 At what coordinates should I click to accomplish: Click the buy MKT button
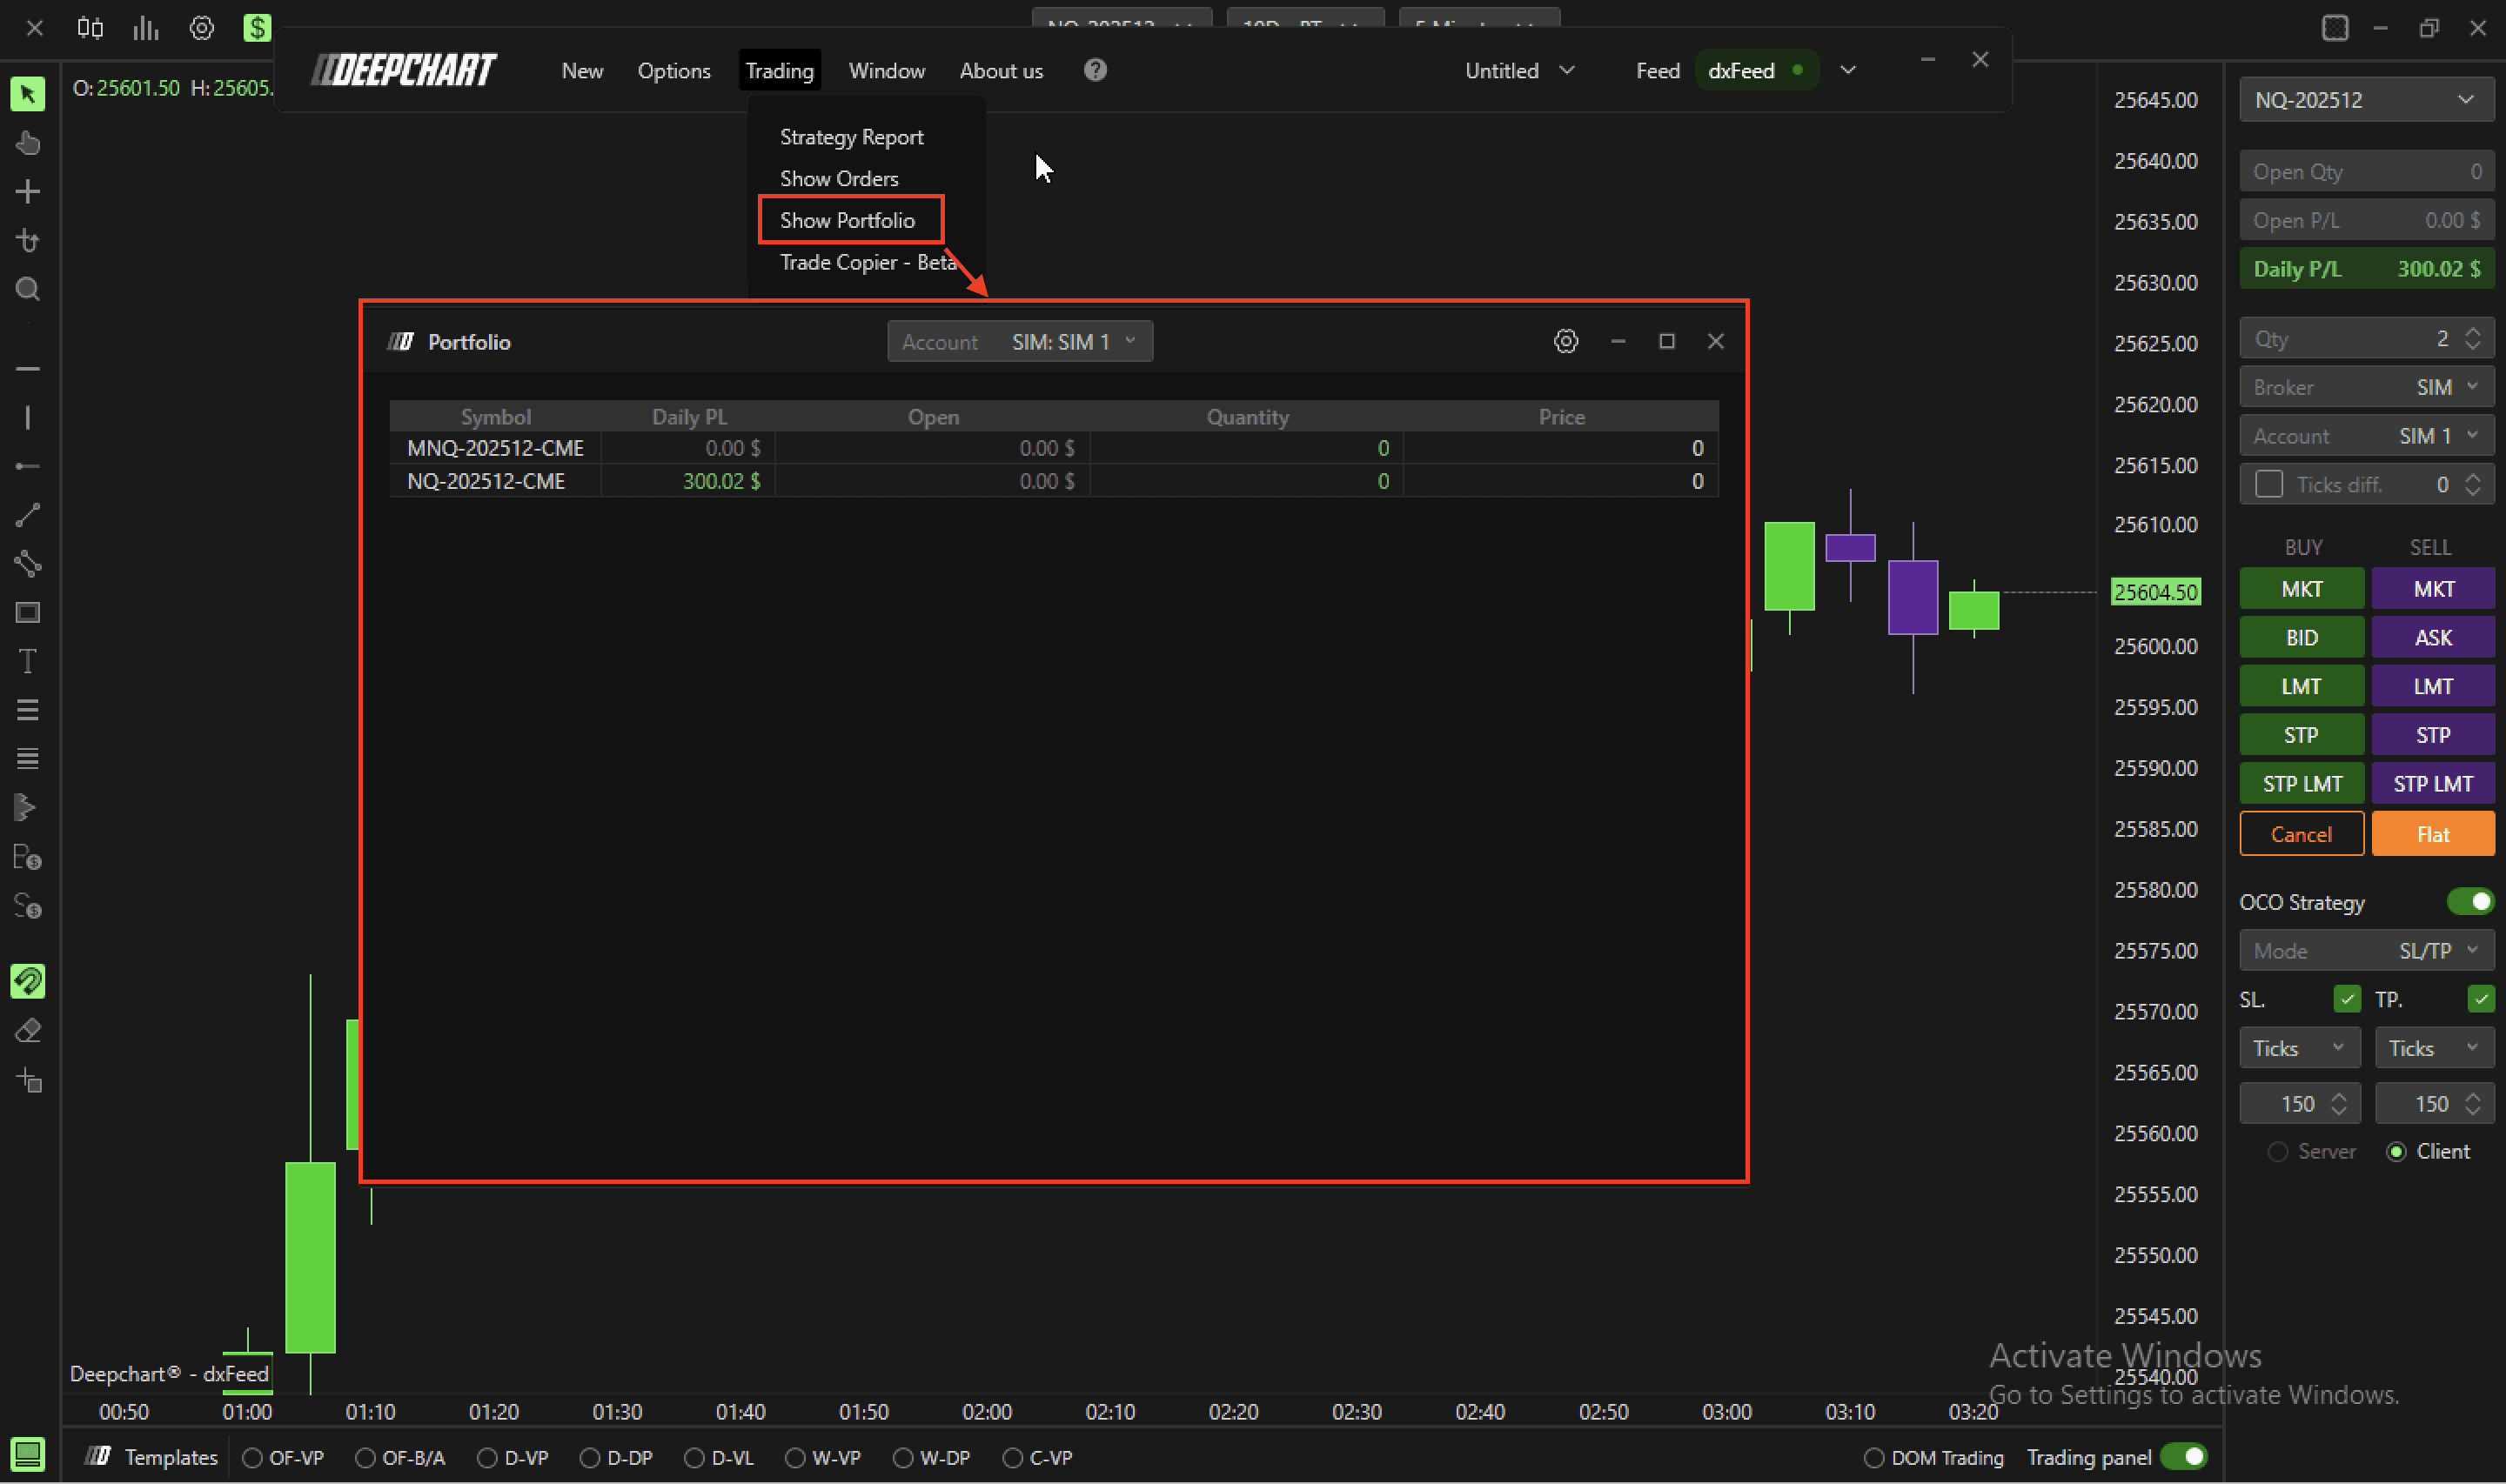[2301, 589]
